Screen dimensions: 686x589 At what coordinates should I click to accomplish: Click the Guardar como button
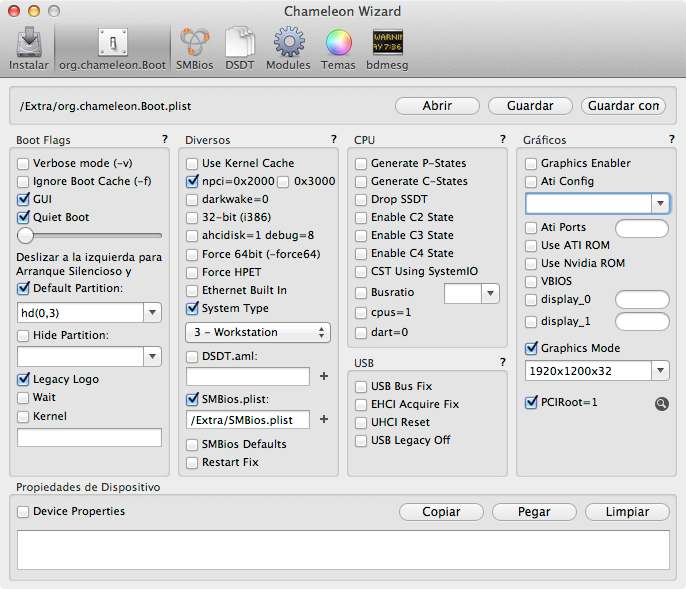623,106
